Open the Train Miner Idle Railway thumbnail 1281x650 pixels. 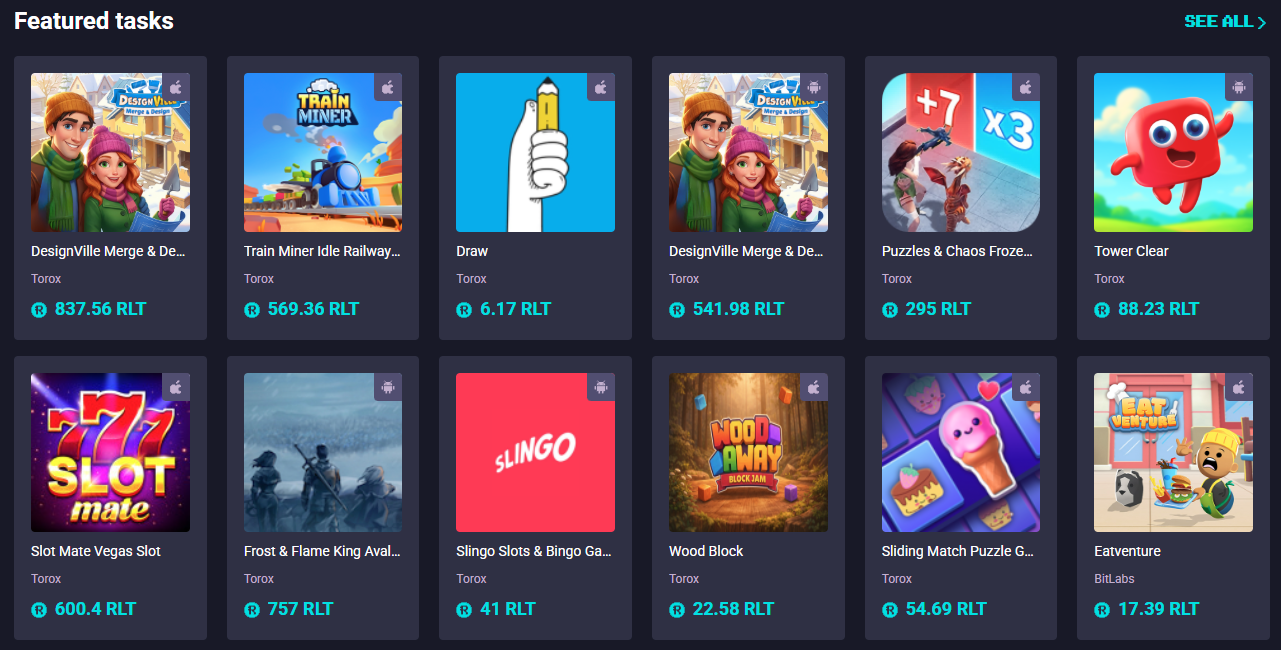point(323,153)
